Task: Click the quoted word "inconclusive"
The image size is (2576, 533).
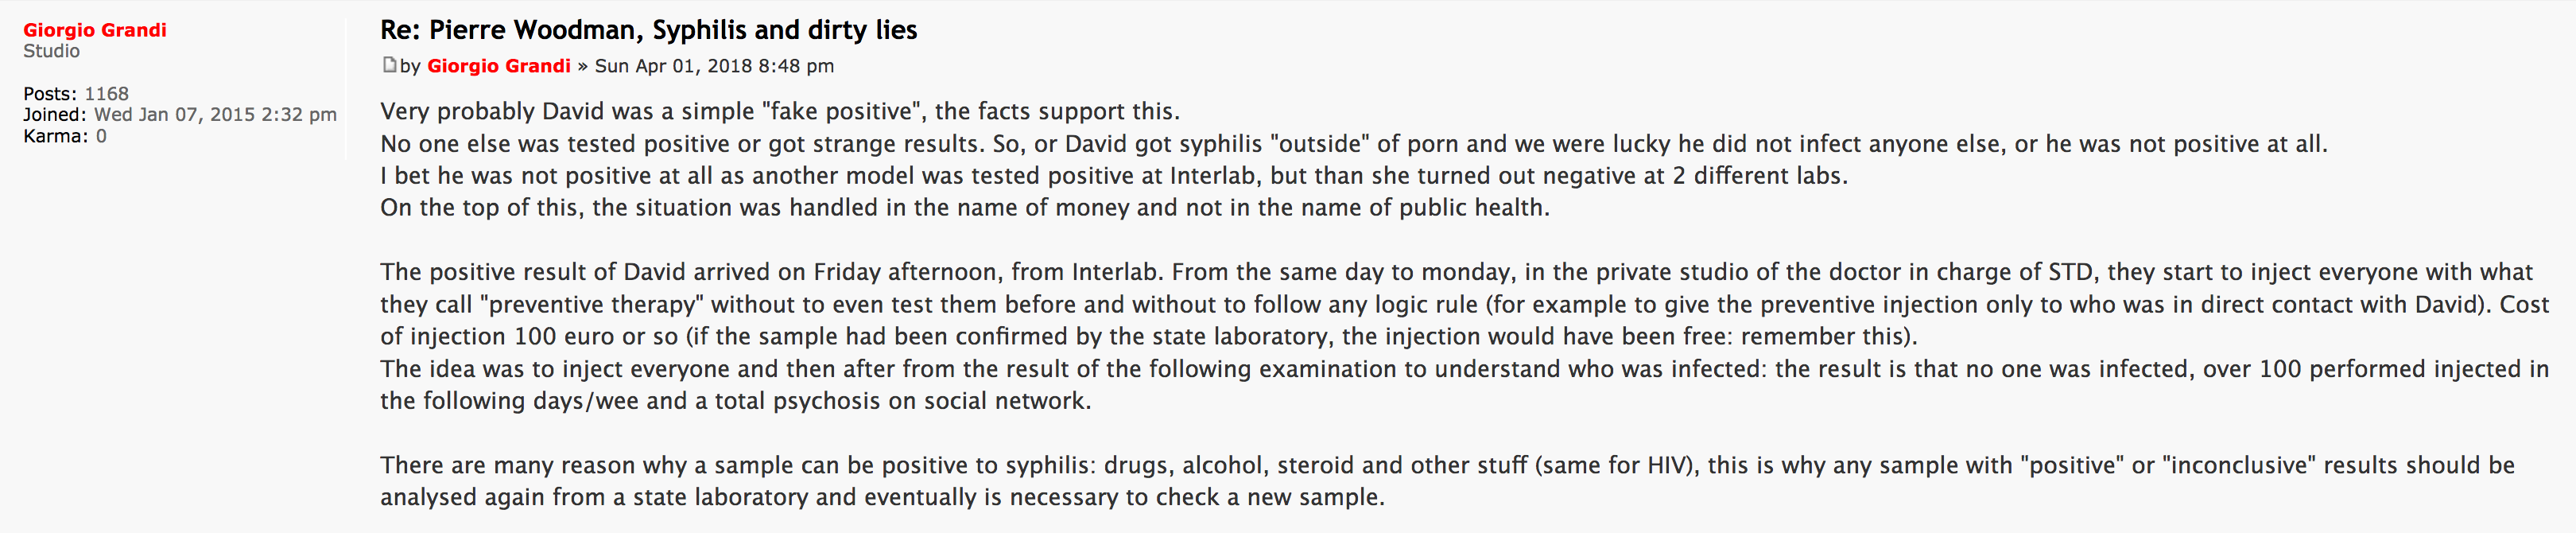Action: coord(2238,465)
